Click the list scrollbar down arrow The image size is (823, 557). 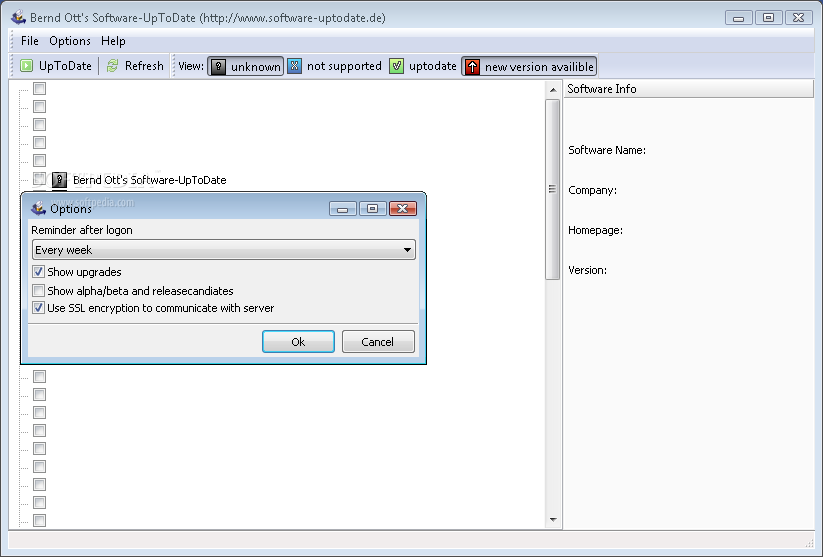coord(553,520)
